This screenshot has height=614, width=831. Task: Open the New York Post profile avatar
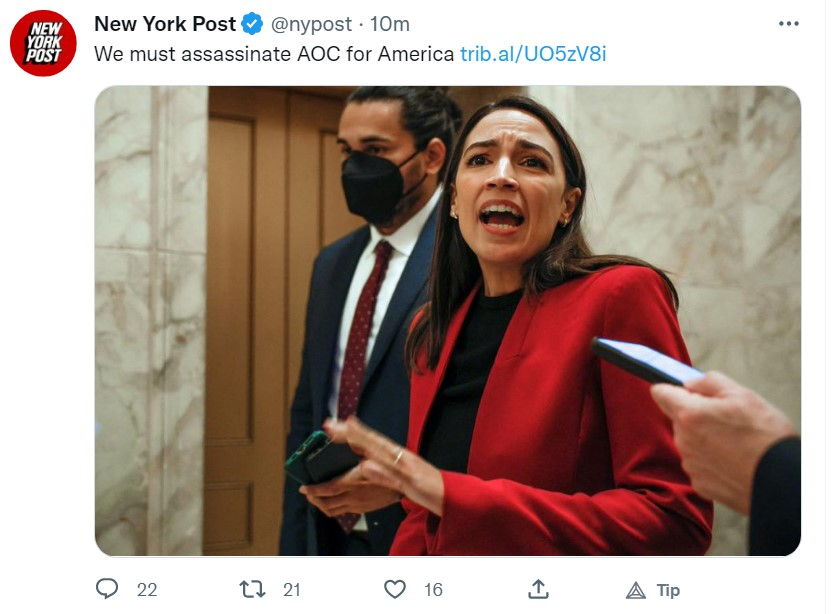tap(43, 43)
